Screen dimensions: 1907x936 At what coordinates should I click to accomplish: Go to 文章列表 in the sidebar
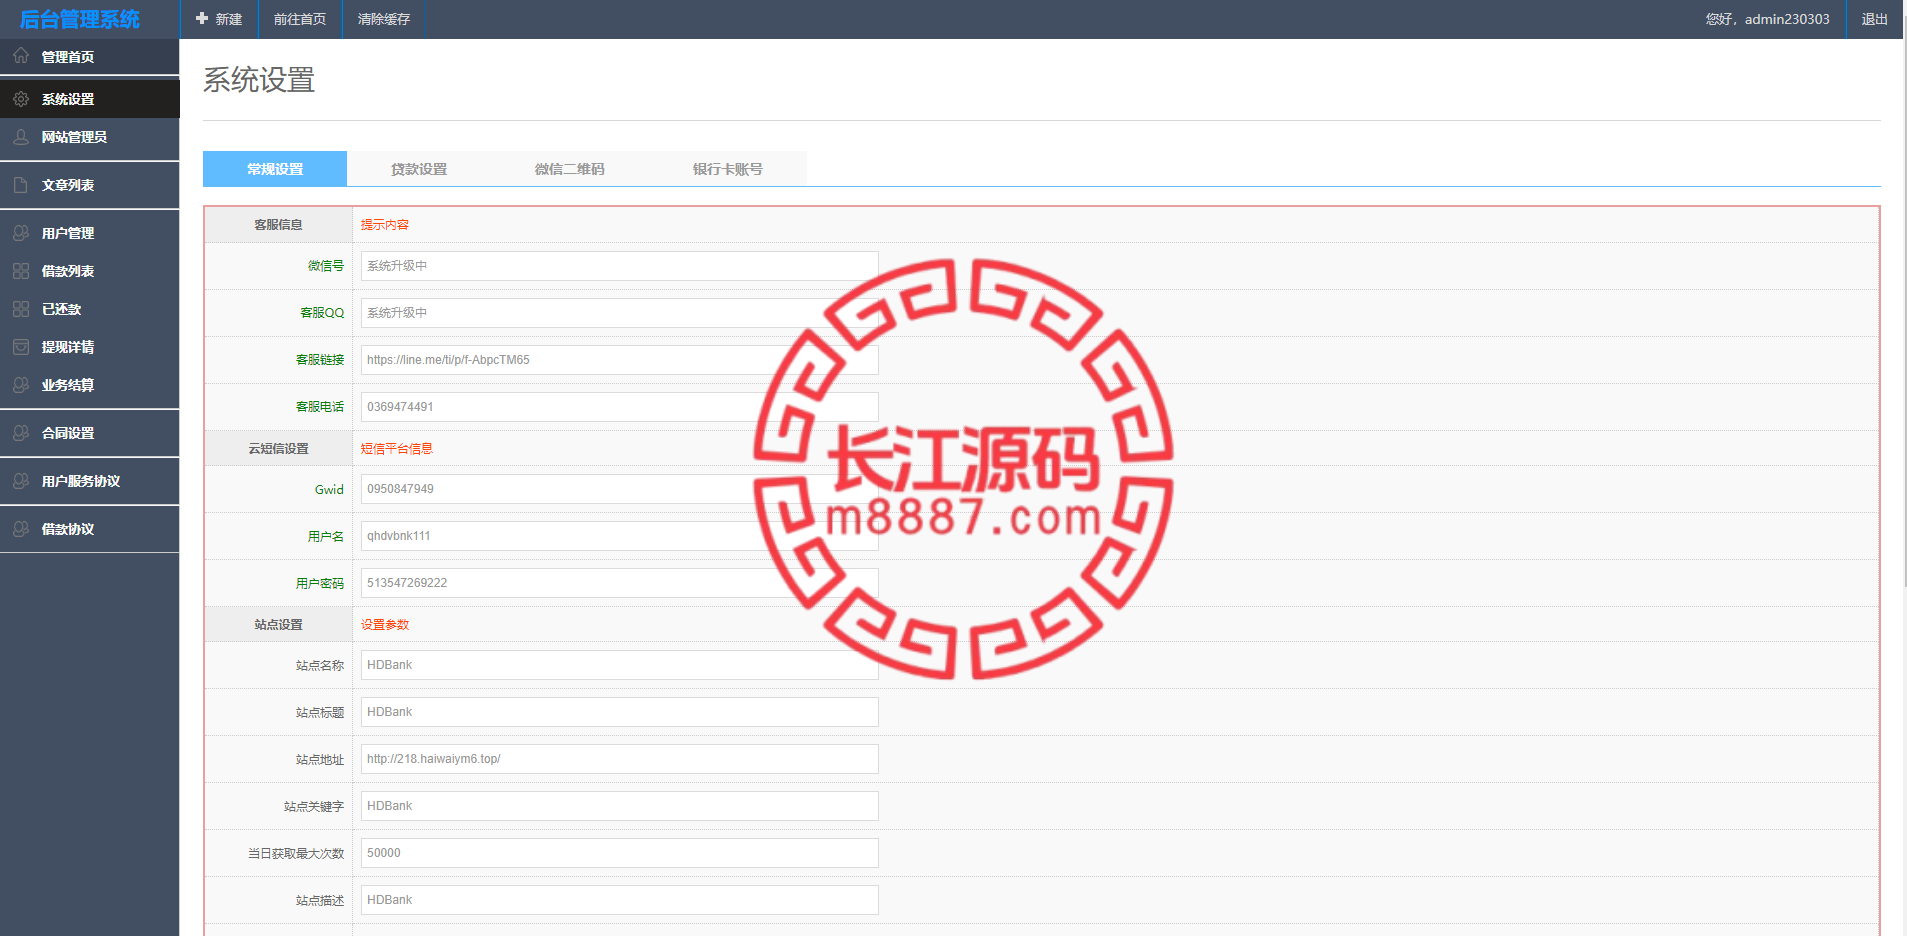(x=90, y=185)
